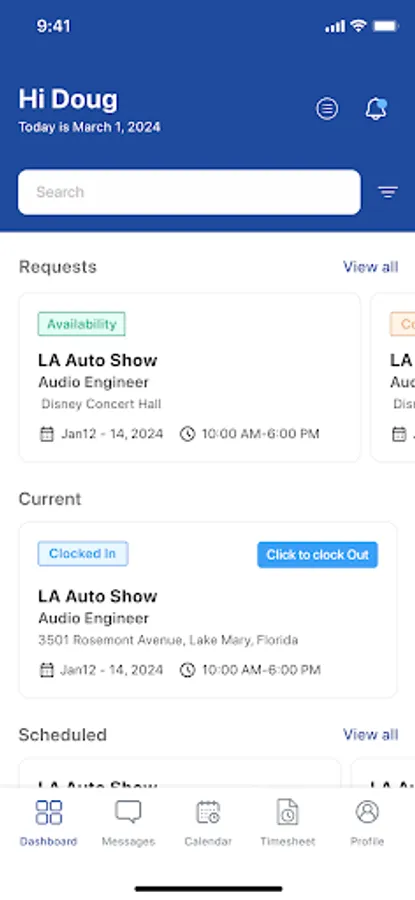Click to clock Out button
Viewport: 415px width, 900px height.
coord(317,555)
